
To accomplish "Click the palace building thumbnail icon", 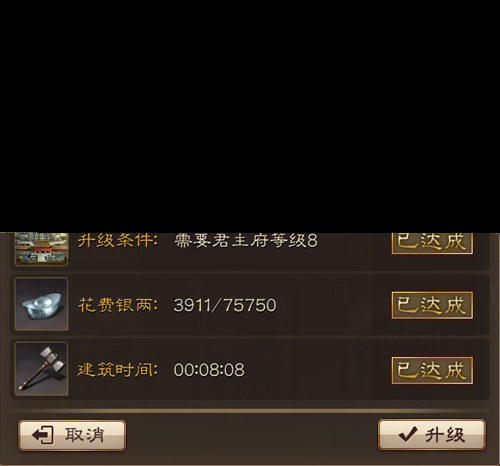I will (42, 249).
